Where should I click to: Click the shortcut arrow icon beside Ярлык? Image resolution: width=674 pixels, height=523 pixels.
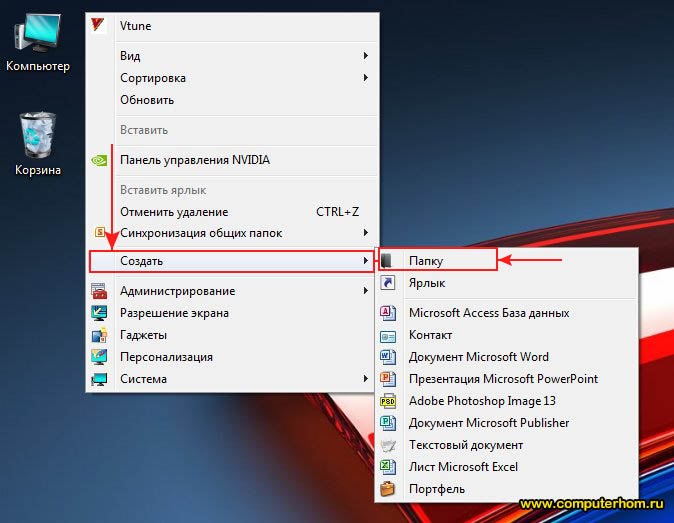387,283
